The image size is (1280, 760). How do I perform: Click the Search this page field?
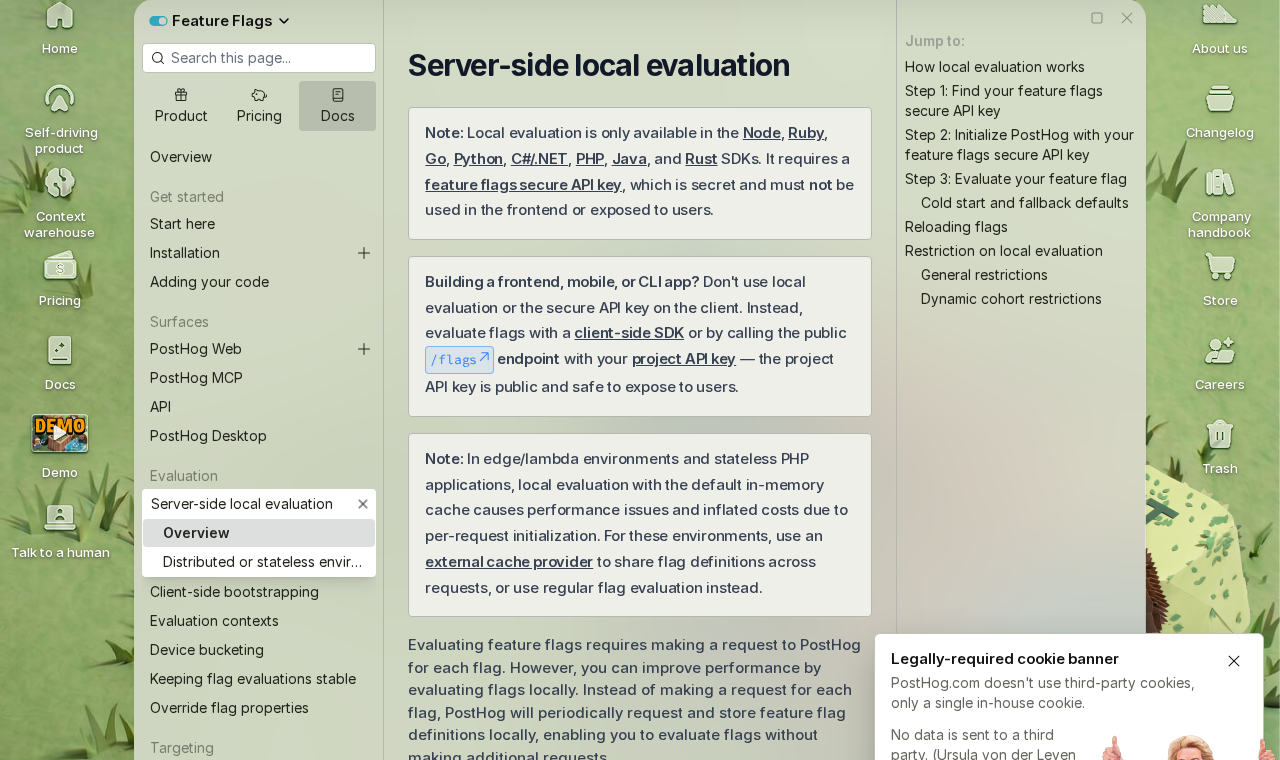tap(259, 58)
